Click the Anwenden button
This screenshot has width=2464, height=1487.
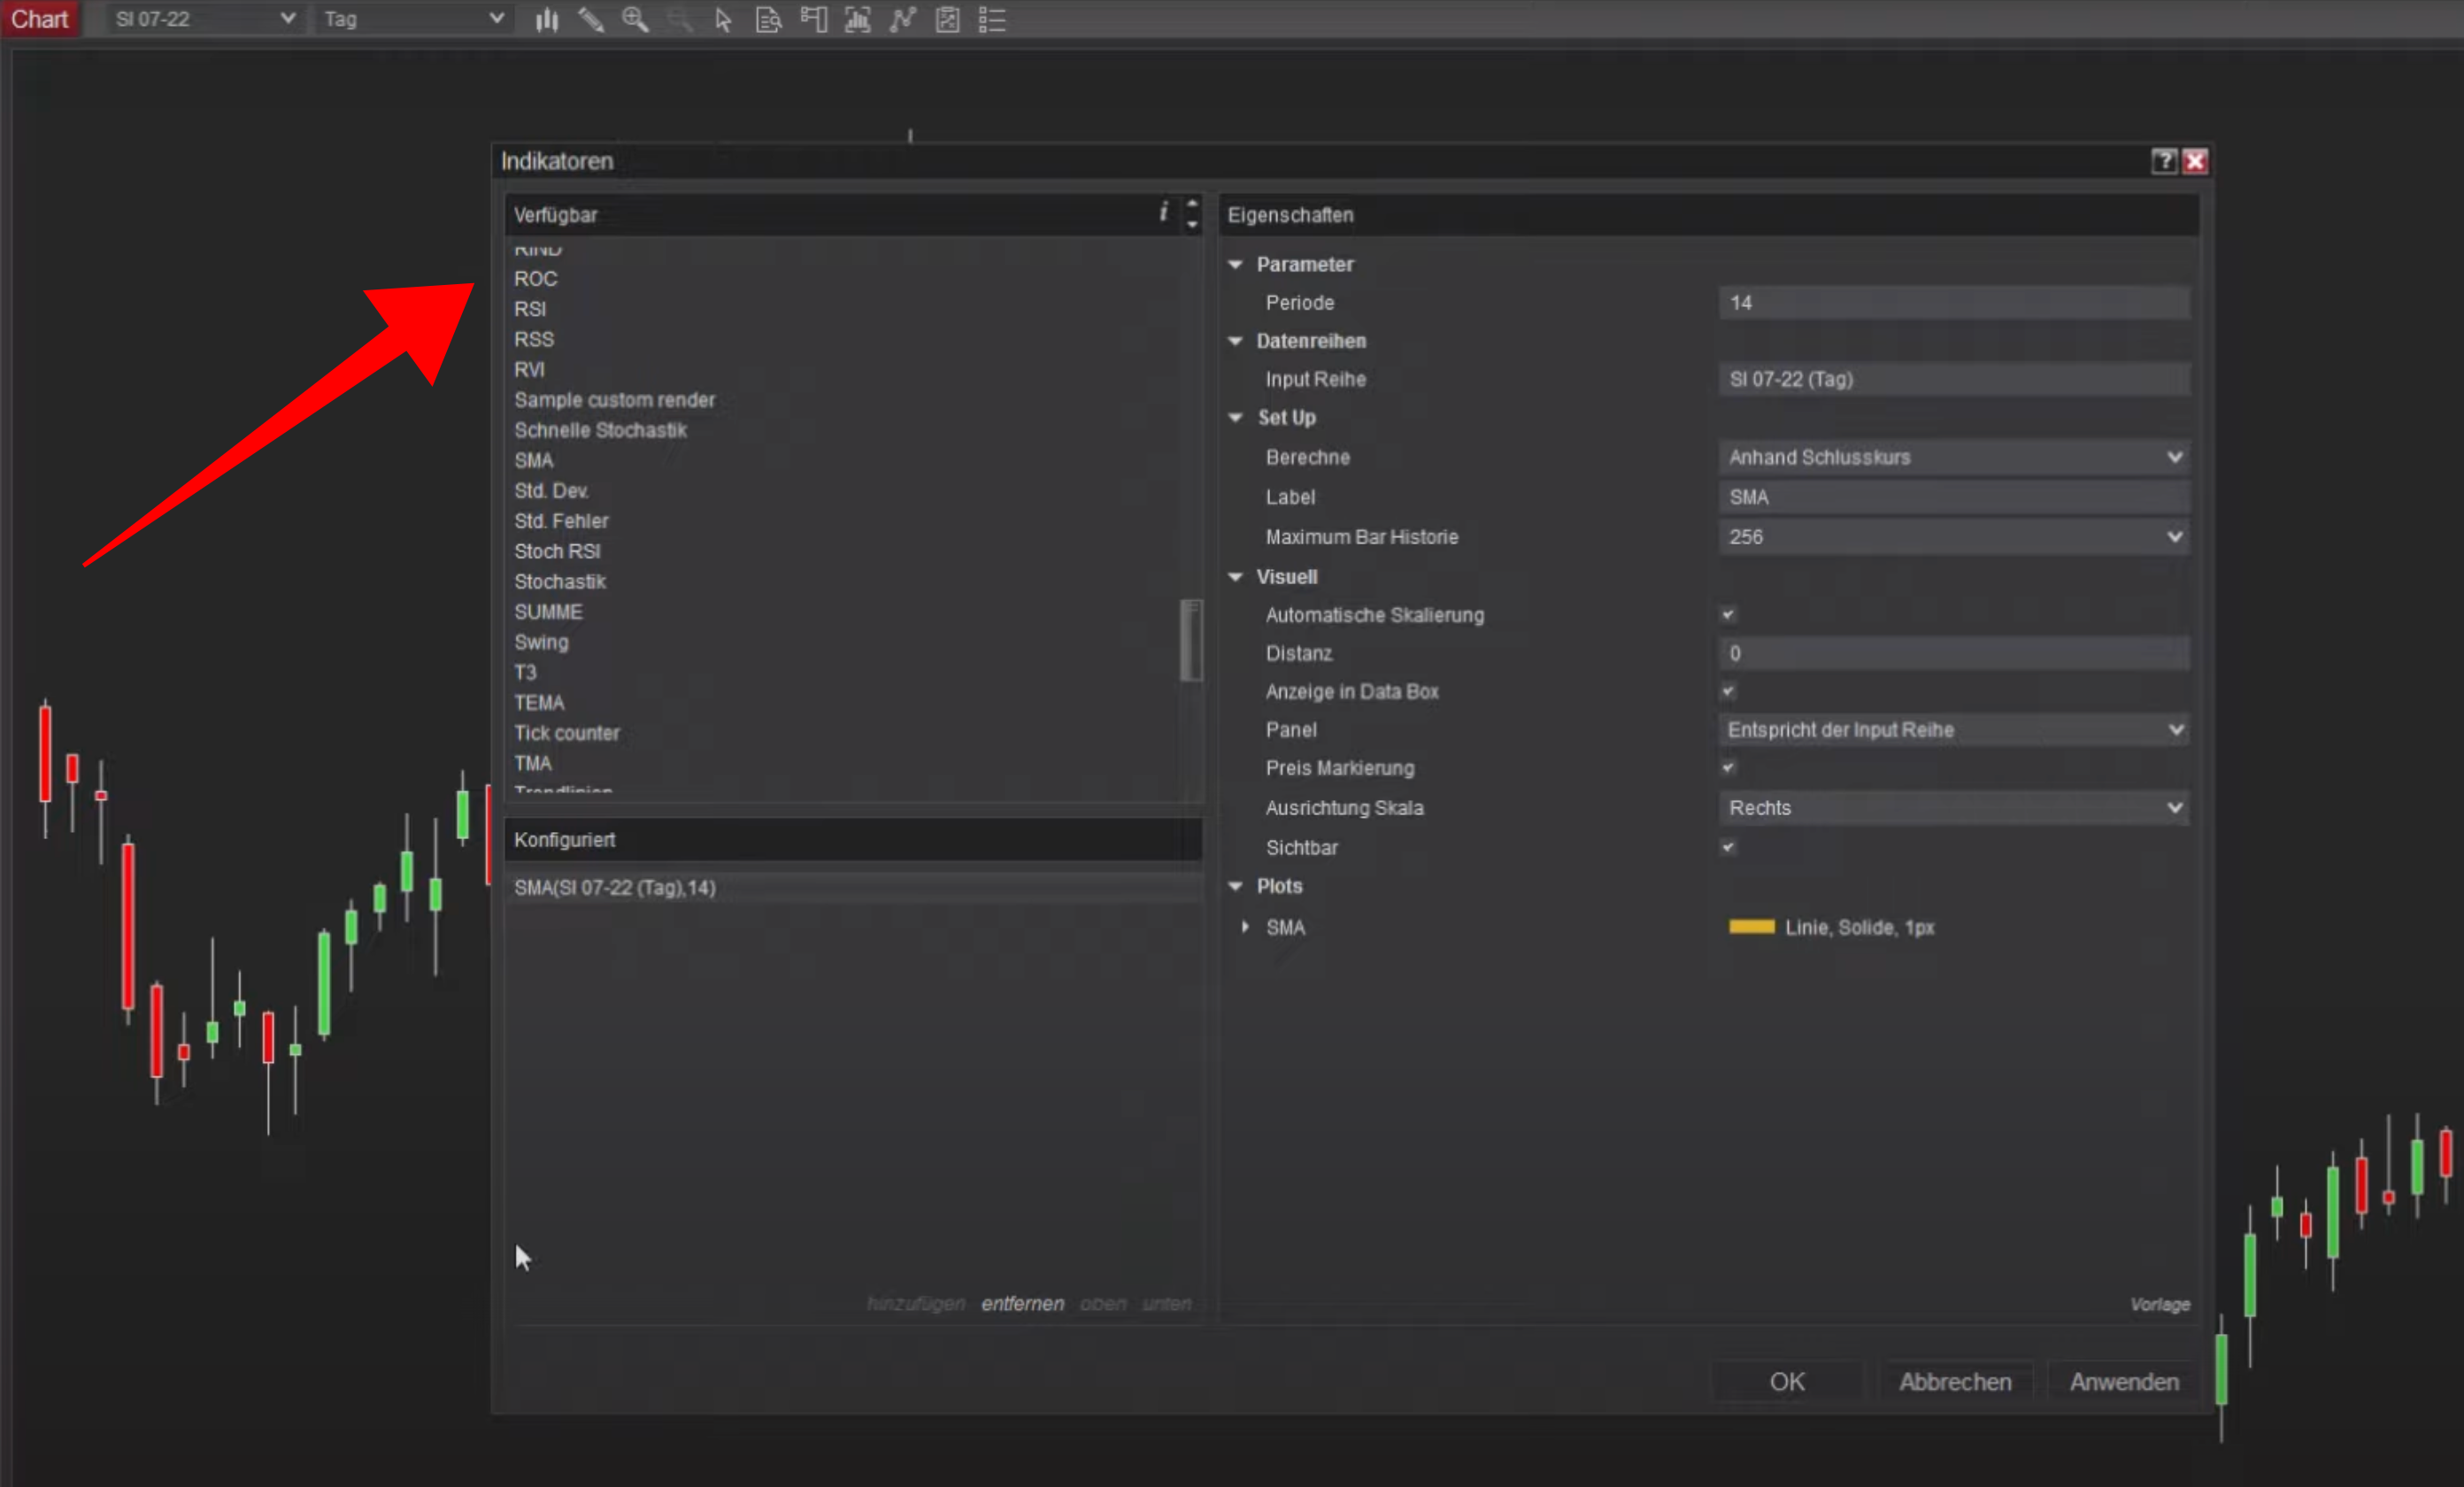tap(2124, 1381)
